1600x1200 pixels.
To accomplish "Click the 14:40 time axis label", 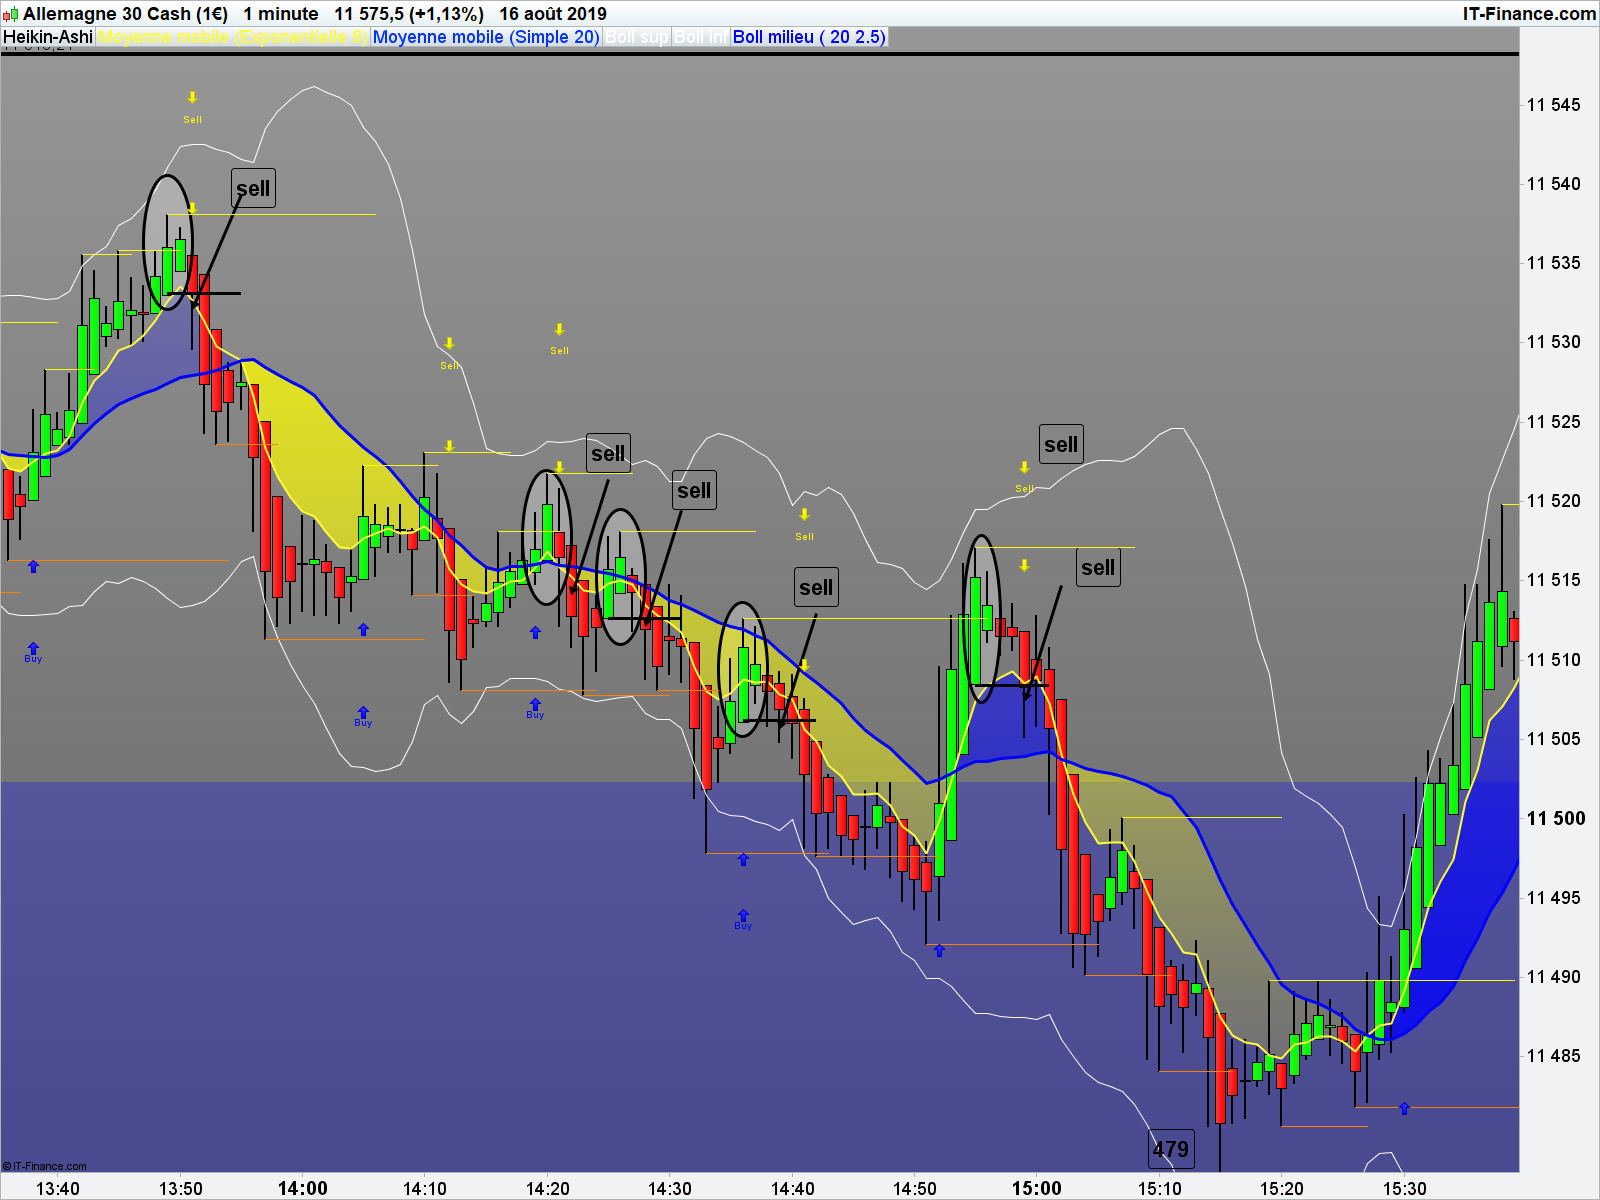I will pos(793,1188).
